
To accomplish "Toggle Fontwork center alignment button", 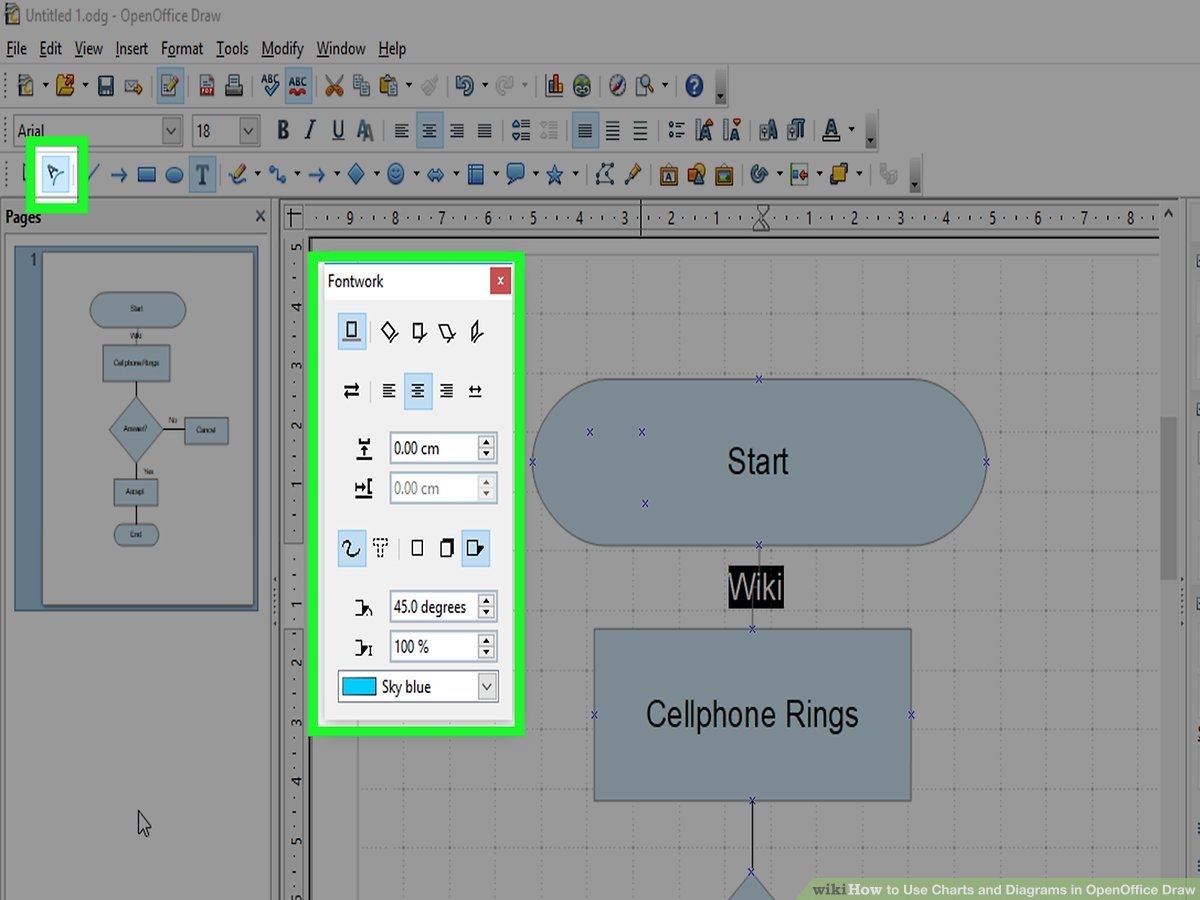I will 418,391.
